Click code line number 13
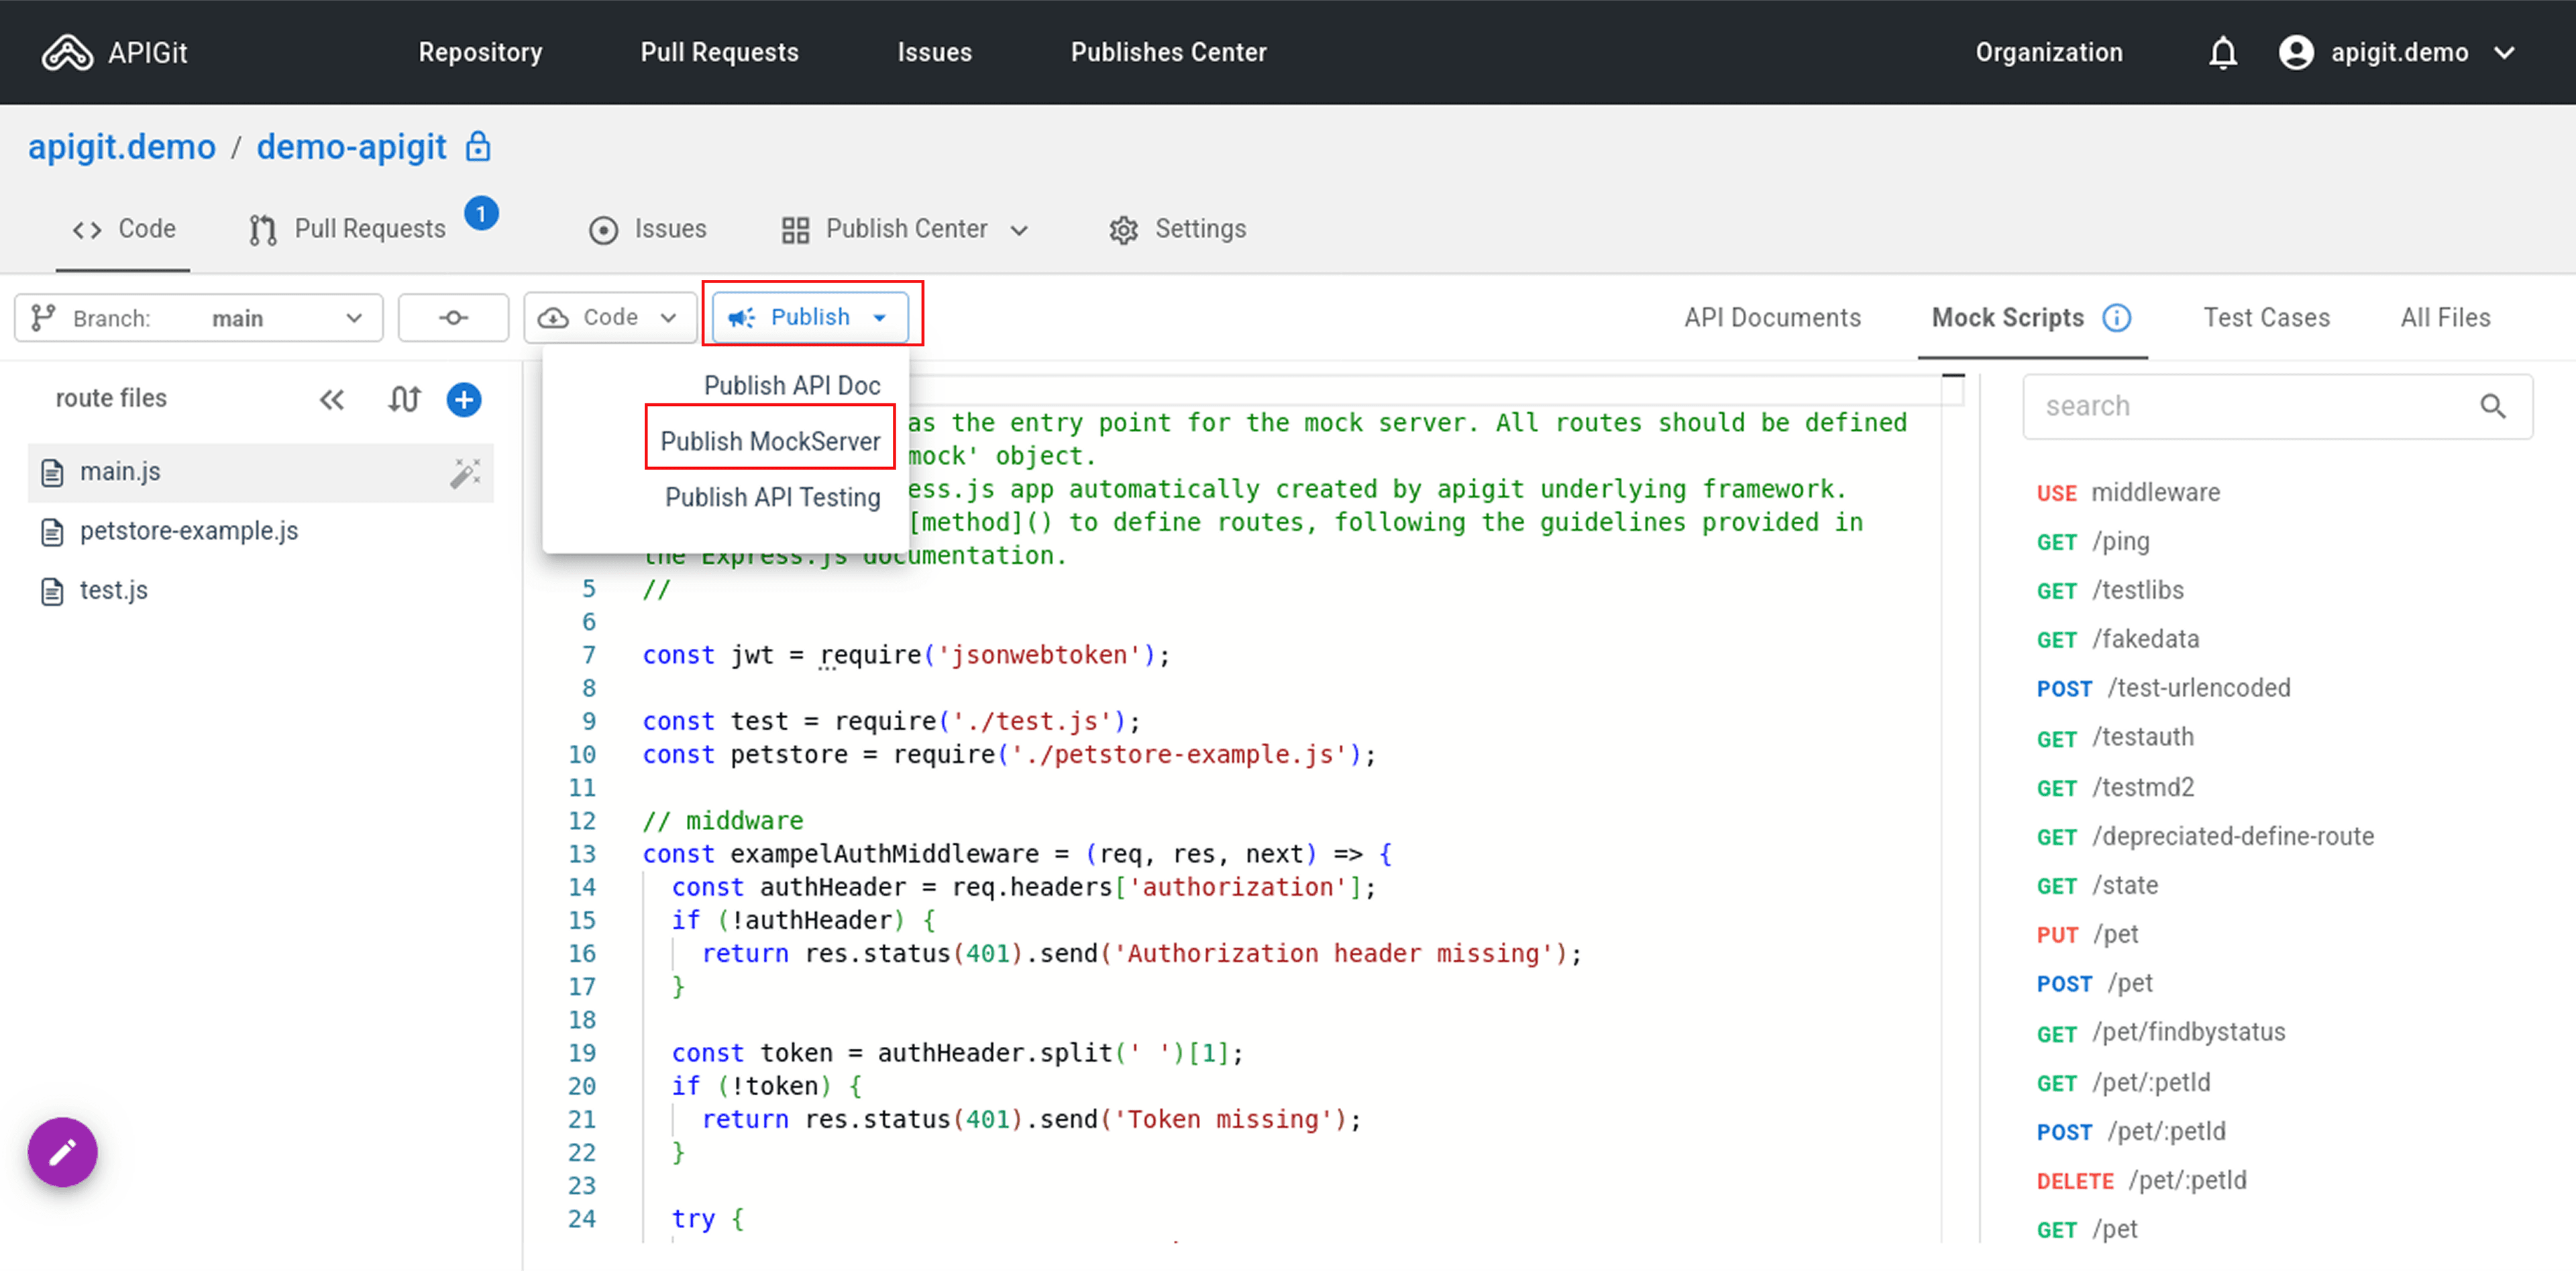Viewport: 2576px width, 1271px height. pos(582,854)
